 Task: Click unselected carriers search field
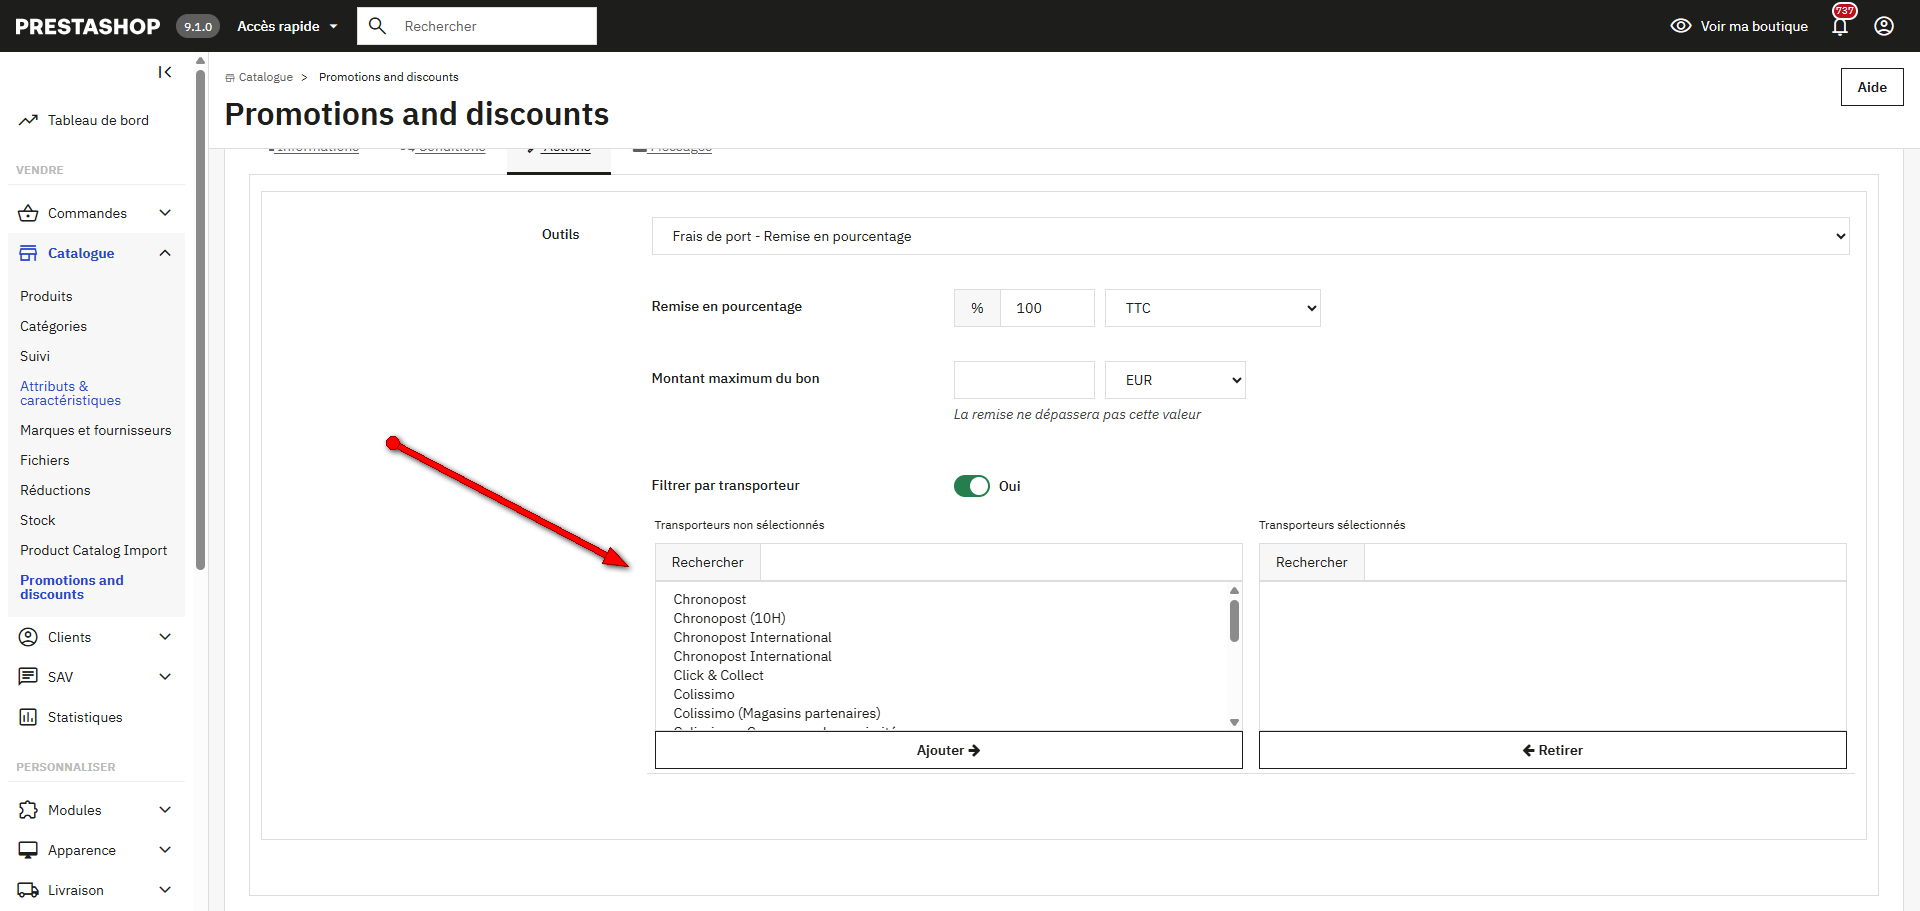click(1000, 562)
